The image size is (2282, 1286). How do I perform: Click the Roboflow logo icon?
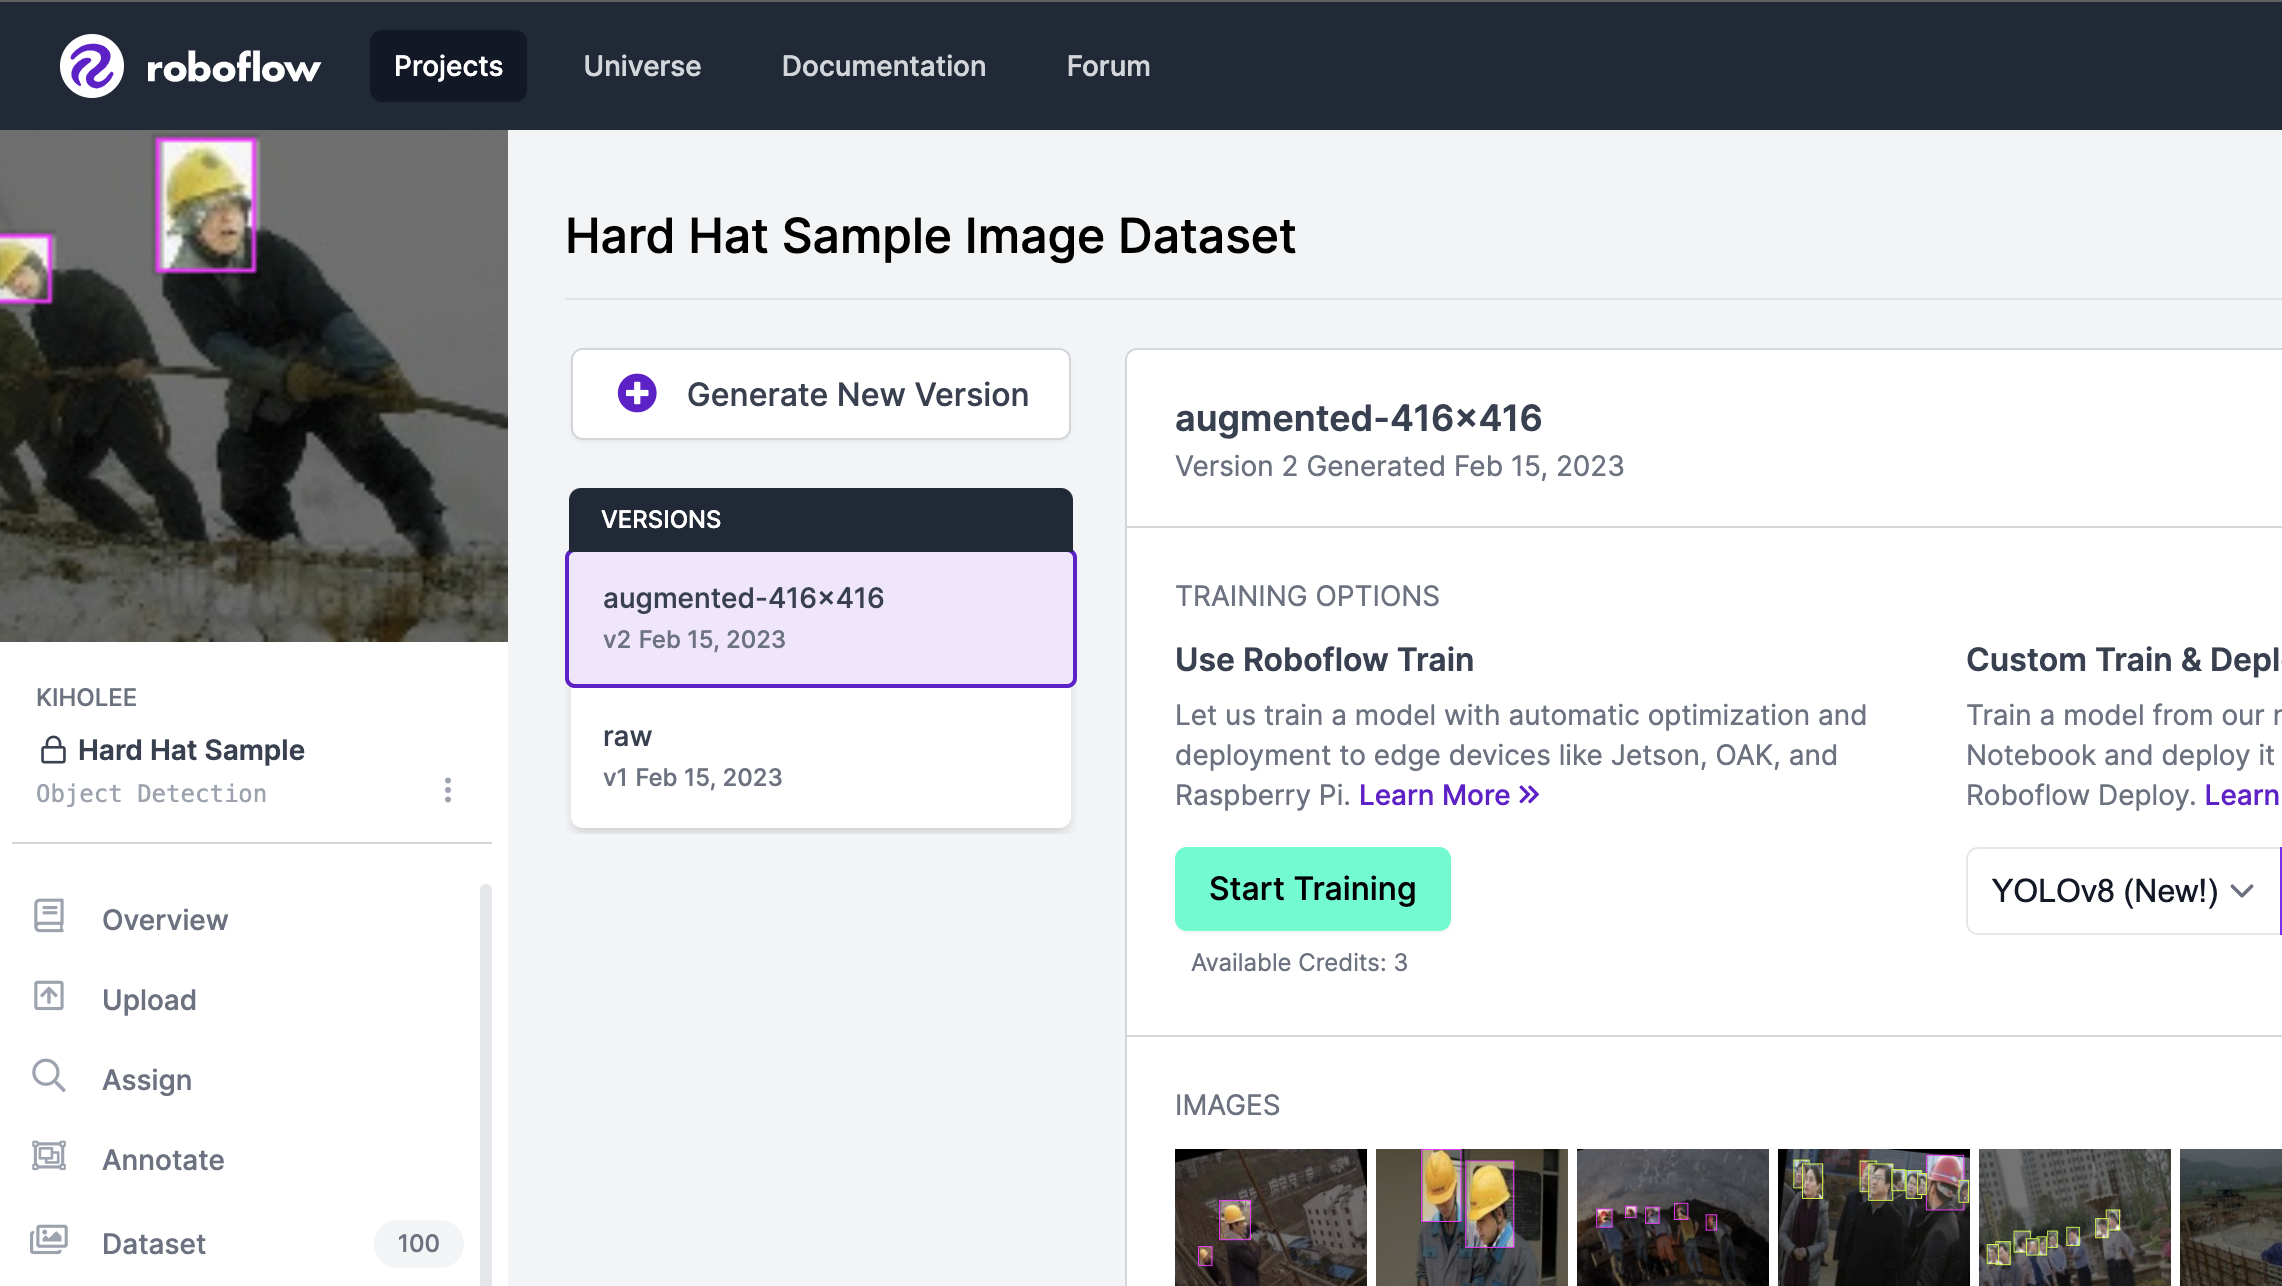[x=91, y=66]
